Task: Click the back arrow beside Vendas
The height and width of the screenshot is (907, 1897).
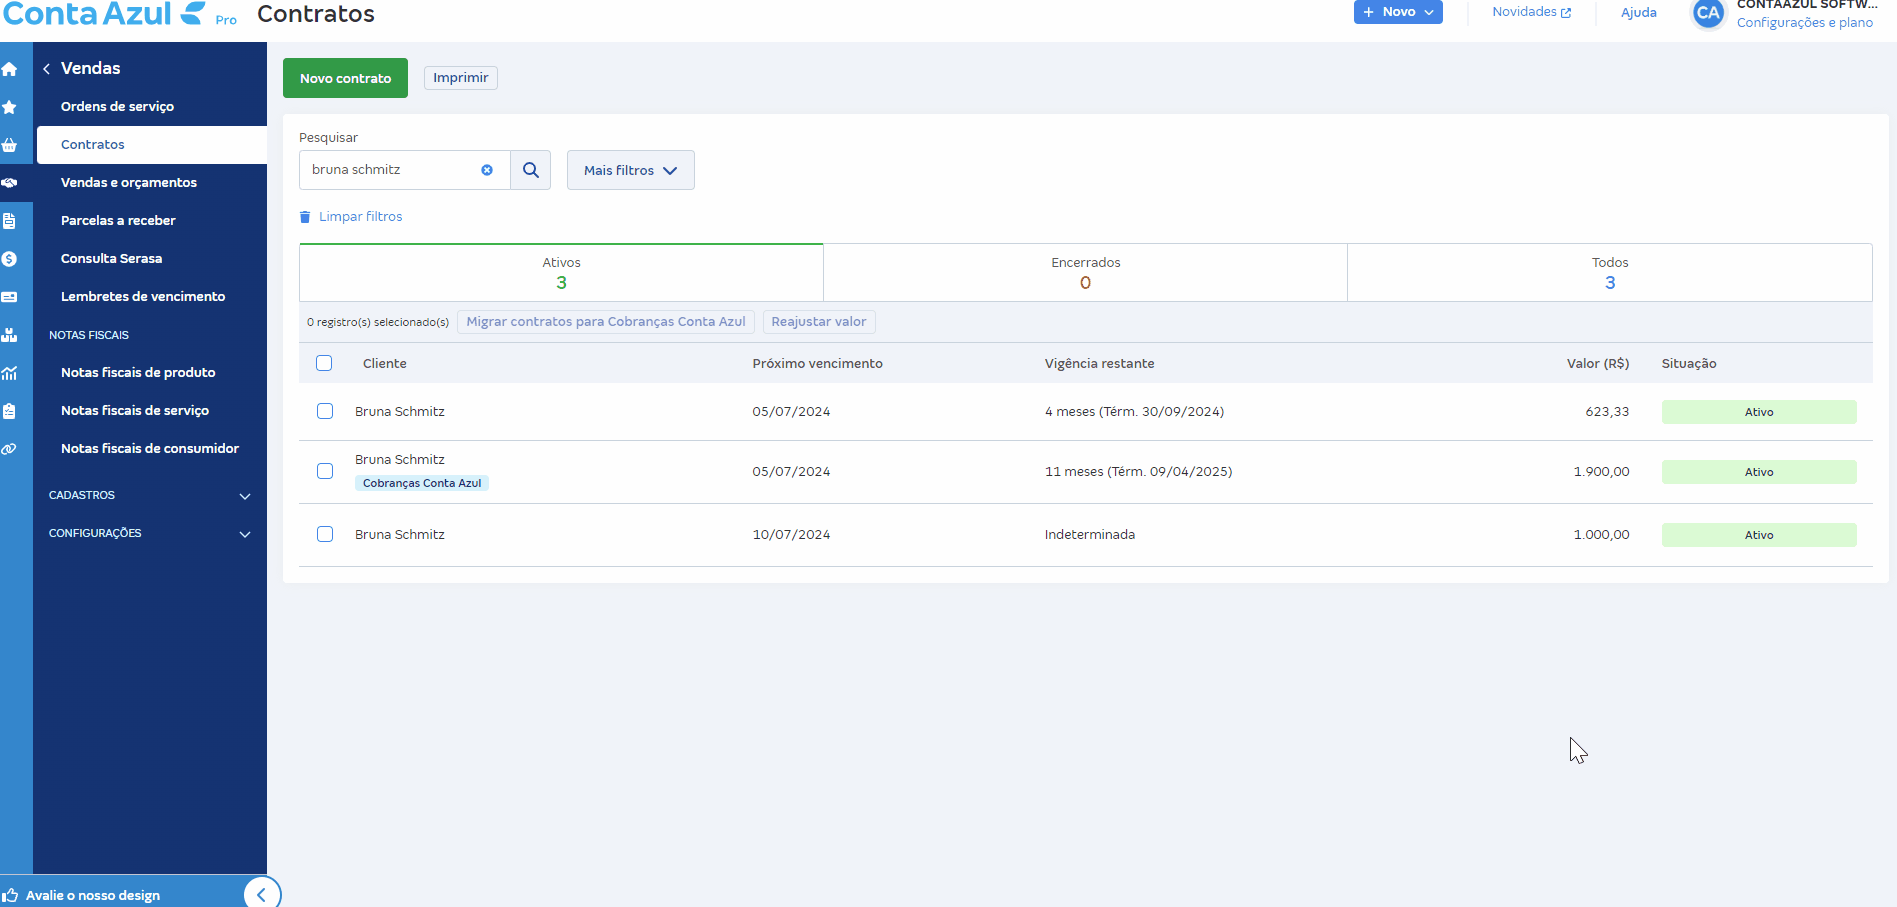Action: (x=46, y=68)
